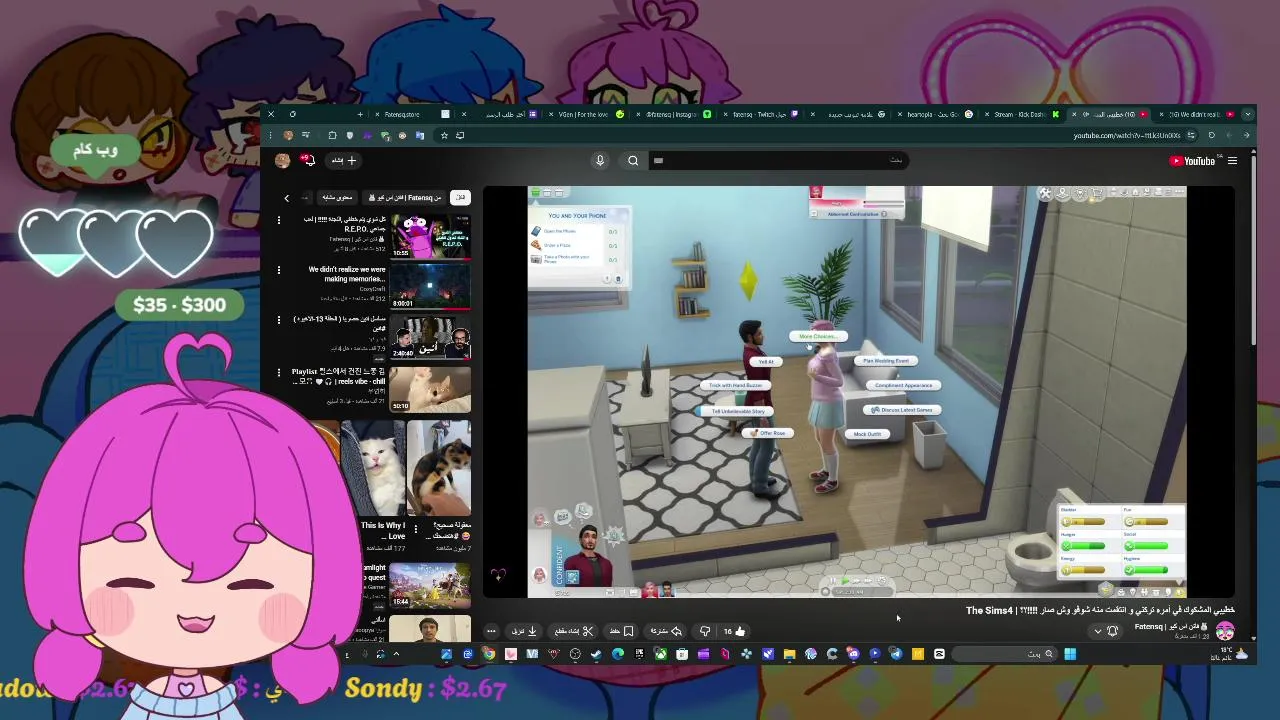Open the notifications bell with red badge
Screen dimensions: 1280x720
(x=309, y=160)
